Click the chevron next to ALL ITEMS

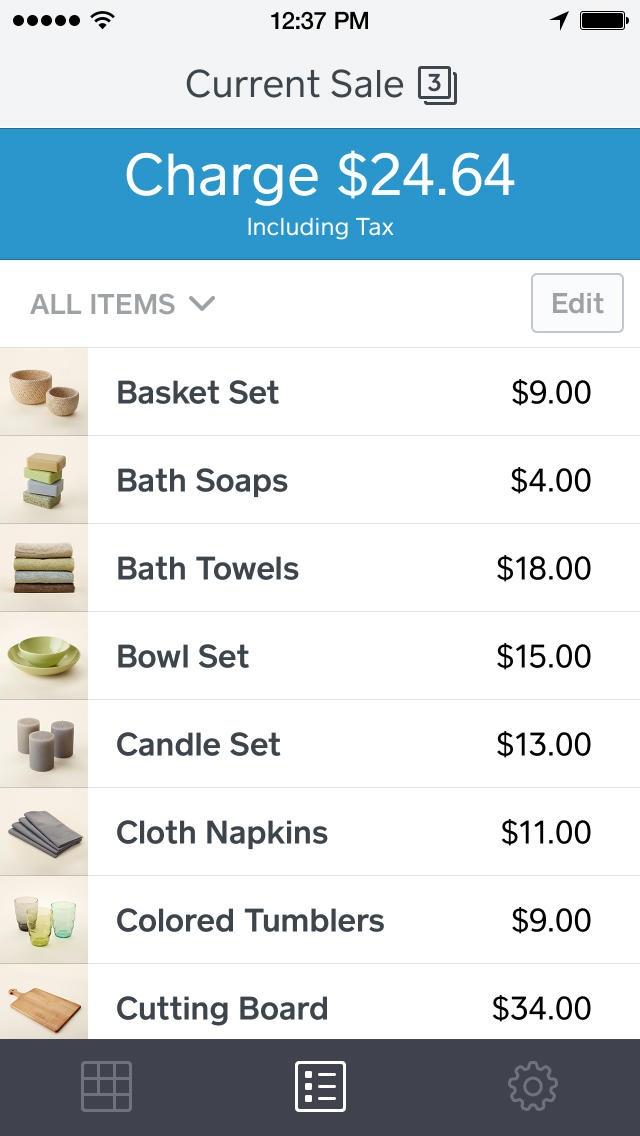pos(202,303)
